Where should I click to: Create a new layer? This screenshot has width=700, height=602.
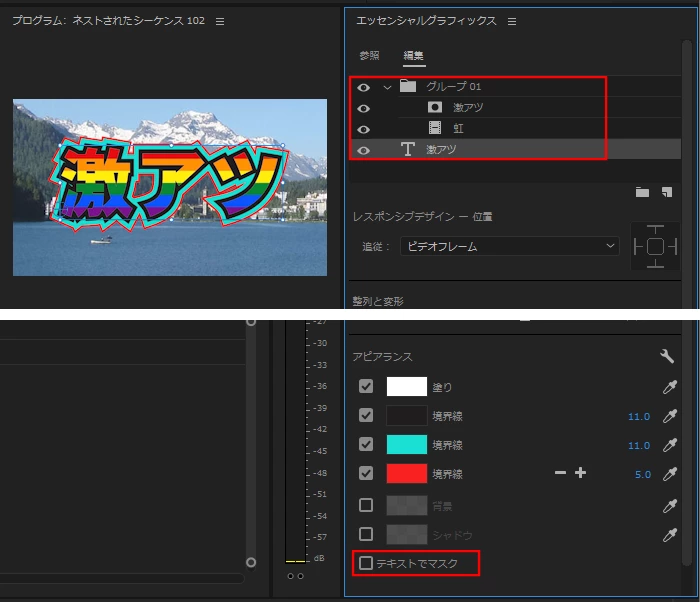click(667, 192)
